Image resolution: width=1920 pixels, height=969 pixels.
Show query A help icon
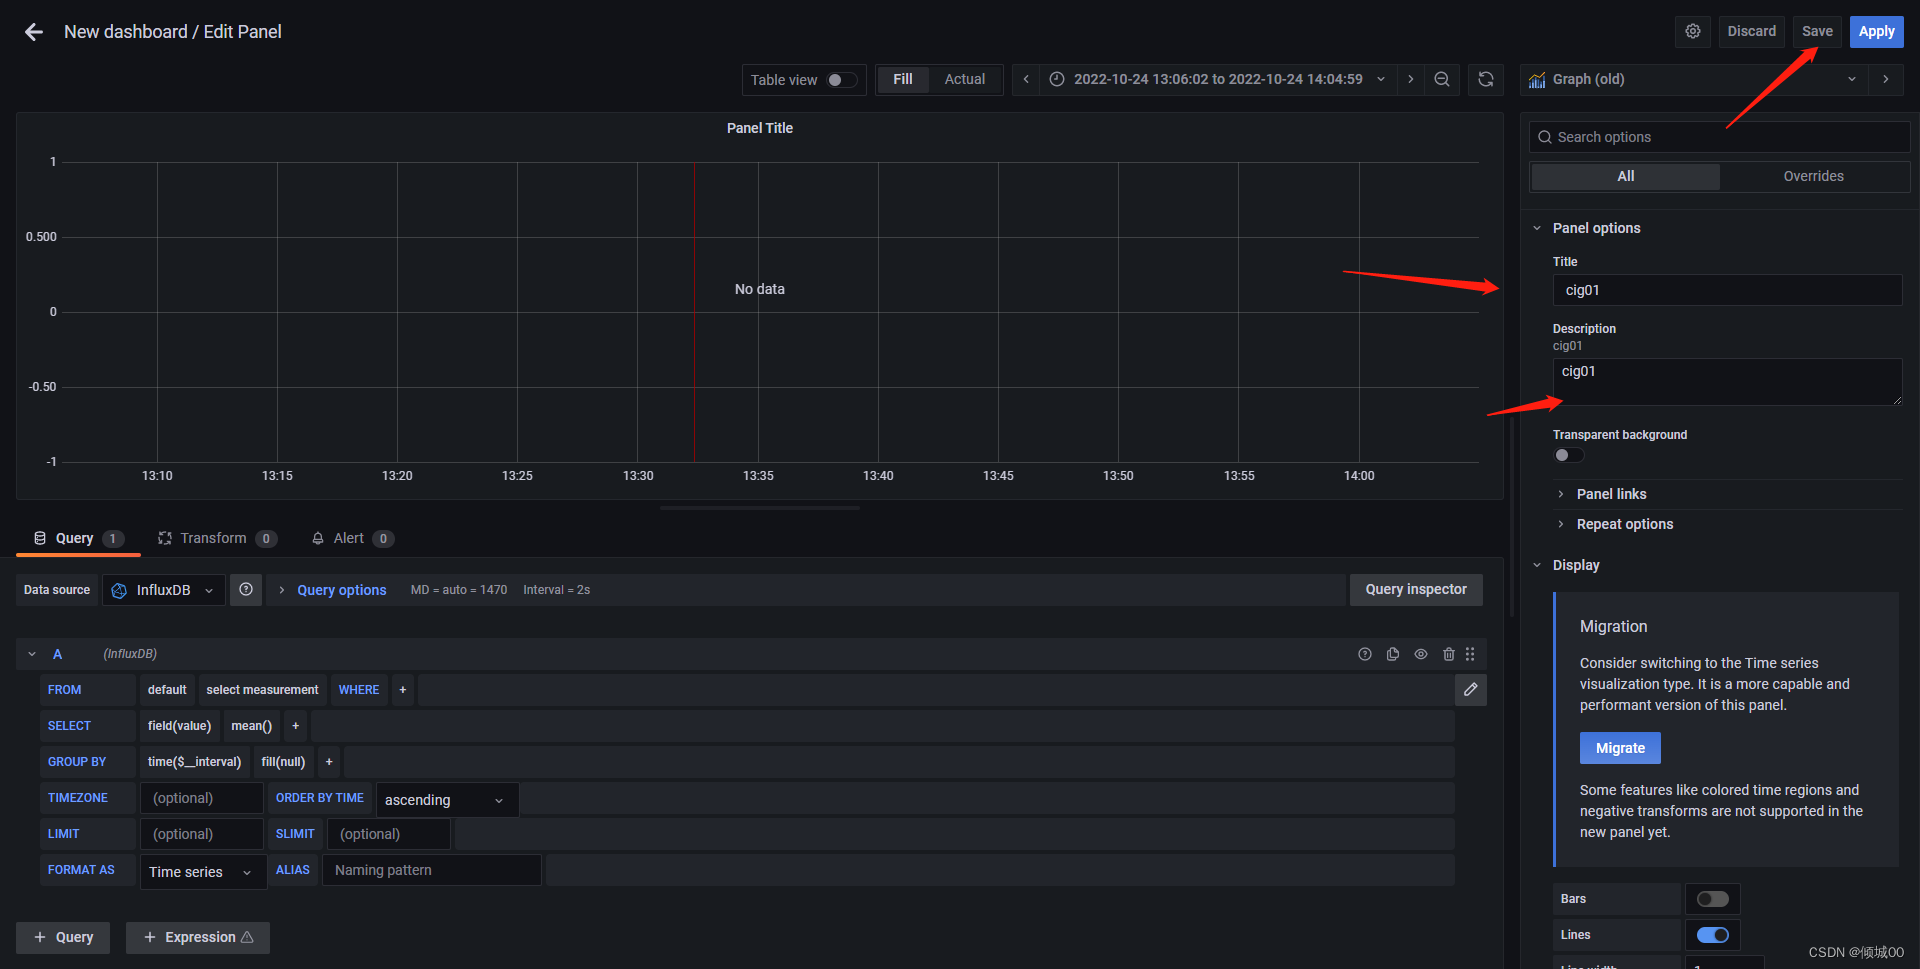[x=1365, y=654]
